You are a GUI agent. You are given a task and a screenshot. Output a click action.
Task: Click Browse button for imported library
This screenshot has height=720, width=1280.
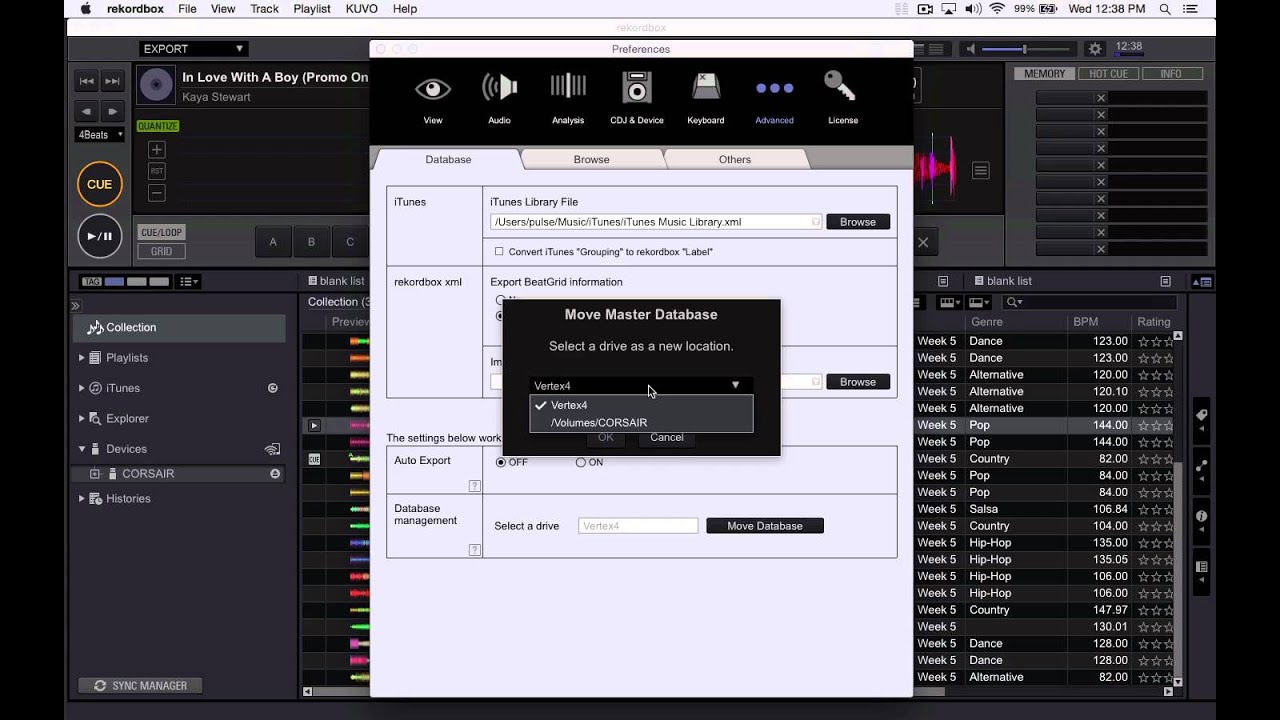858,382
